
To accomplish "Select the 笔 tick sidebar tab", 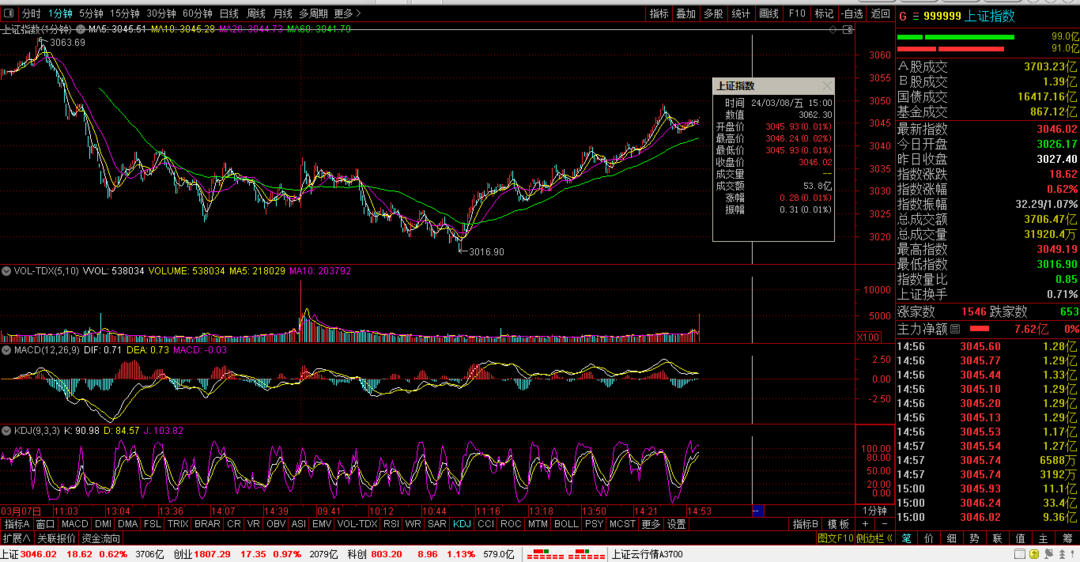I will [906, 538].
